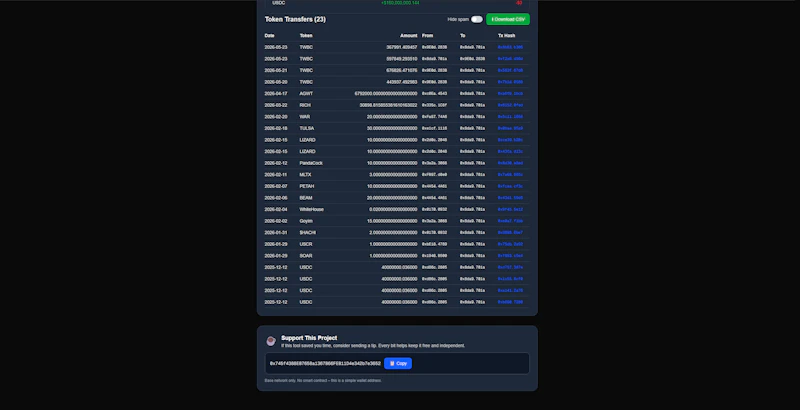Select the 2026-02-04 date cell
The width and height of the screenshot is (800, 410).
tap(276, 210)
